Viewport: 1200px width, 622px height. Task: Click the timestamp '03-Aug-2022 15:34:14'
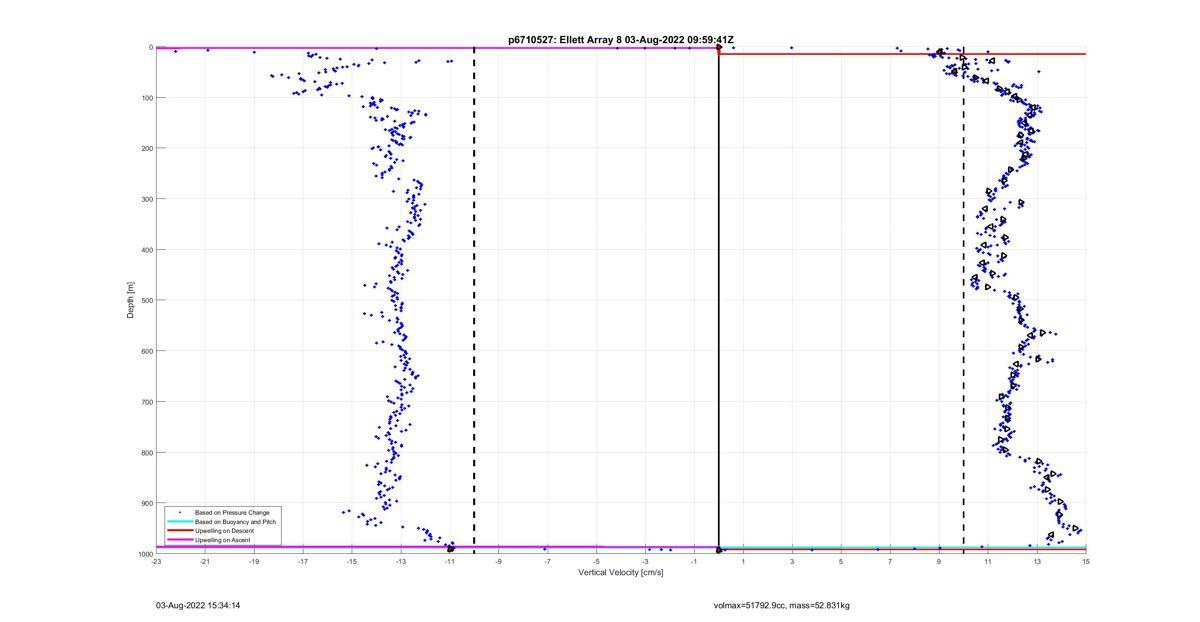[198, 605]
